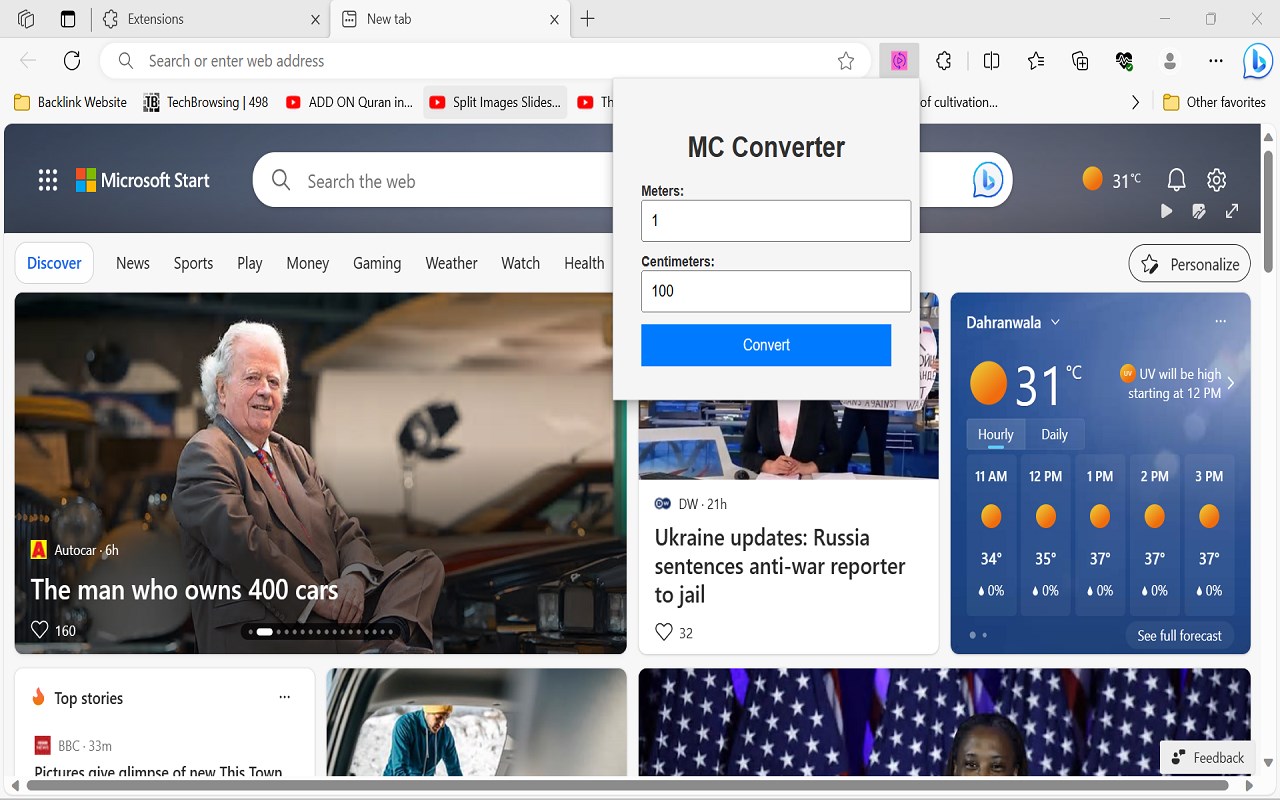Open Bing chat sidebar icon
1280x800 pixels.
1257,61
